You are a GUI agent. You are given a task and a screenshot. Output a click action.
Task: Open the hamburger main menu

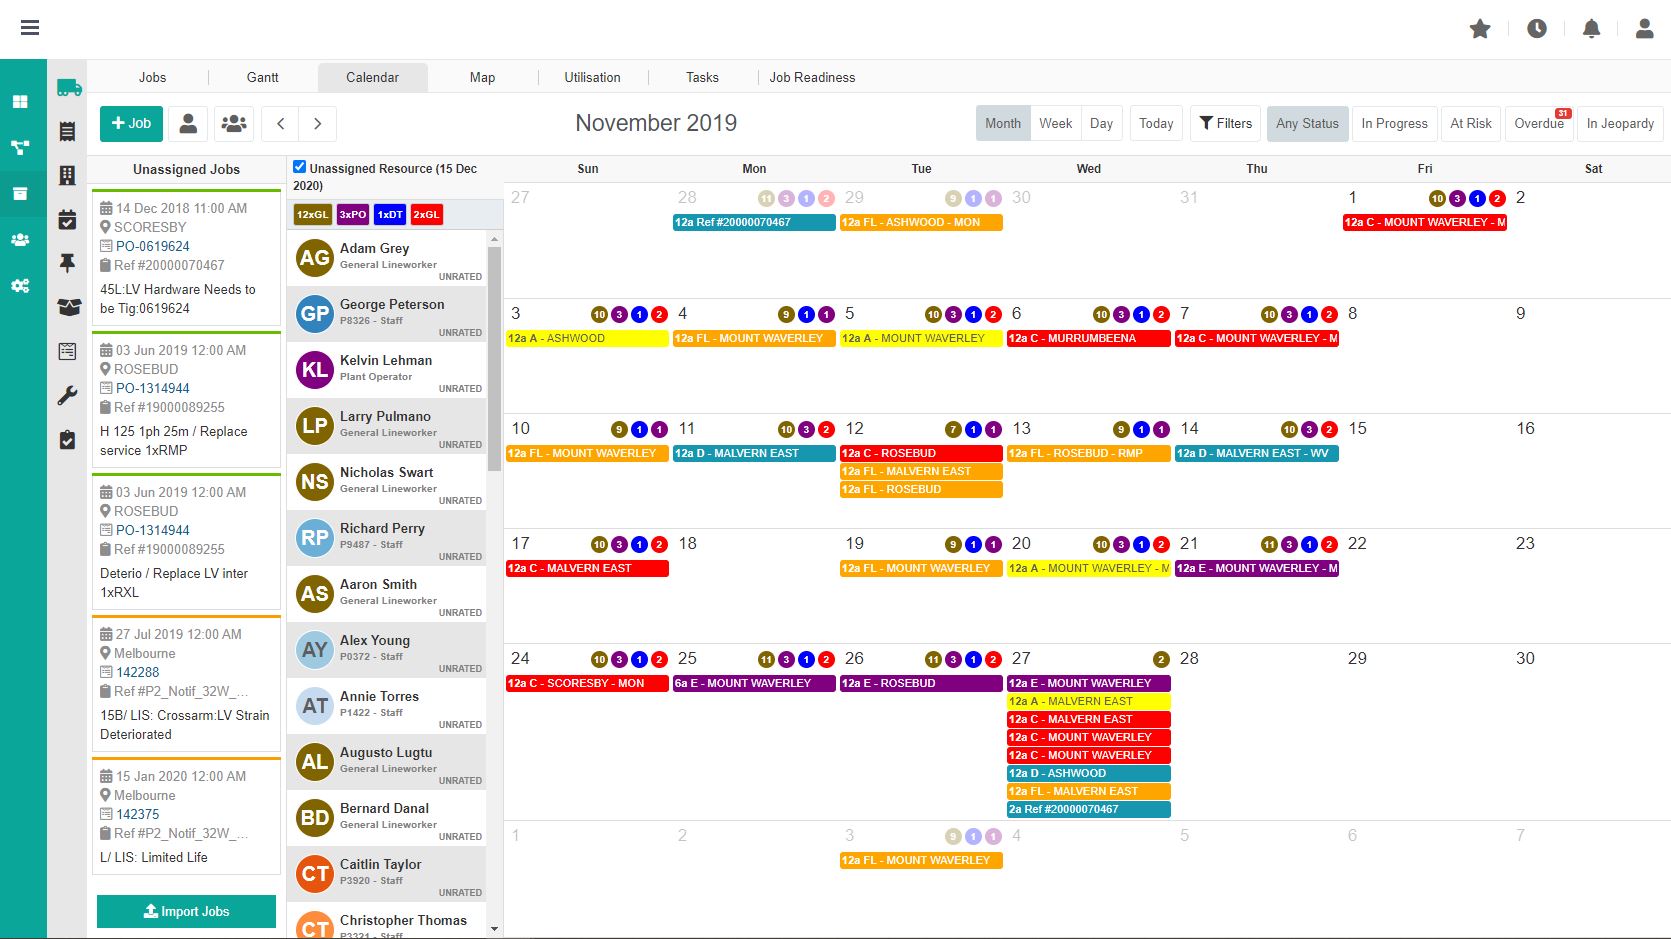click(x=30, y=28)
